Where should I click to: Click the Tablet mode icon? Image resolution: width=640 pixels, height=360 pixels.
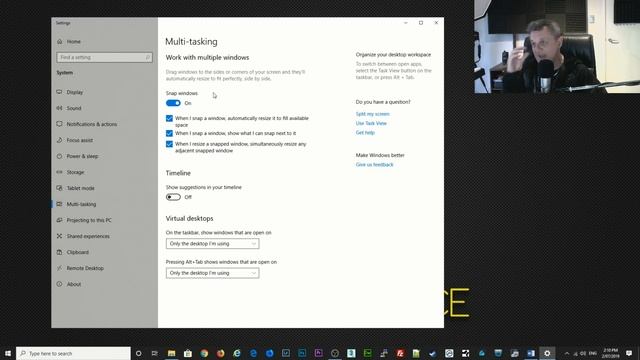(x=60, y=188)
